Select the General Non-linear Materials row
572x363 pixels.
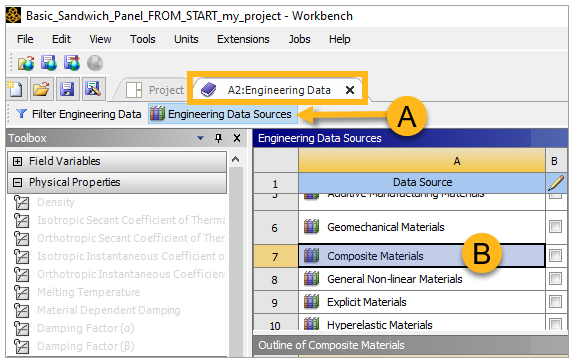pos(422,279)
